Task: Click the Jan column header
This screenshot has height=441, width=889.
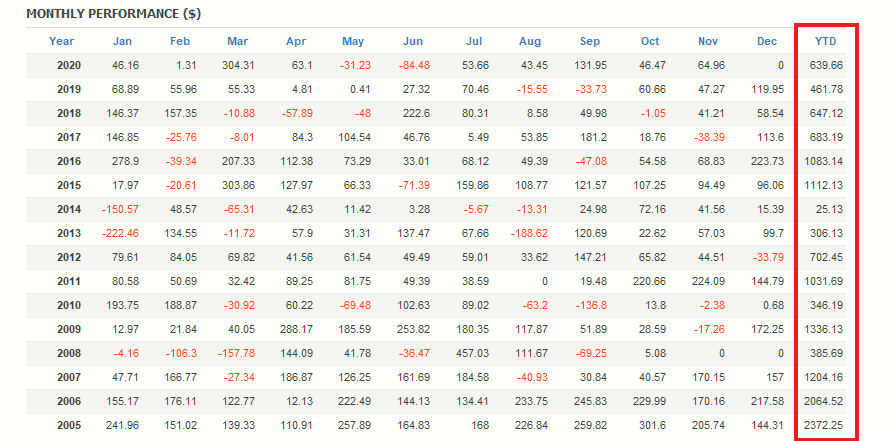Action: [x=122, y=41]
